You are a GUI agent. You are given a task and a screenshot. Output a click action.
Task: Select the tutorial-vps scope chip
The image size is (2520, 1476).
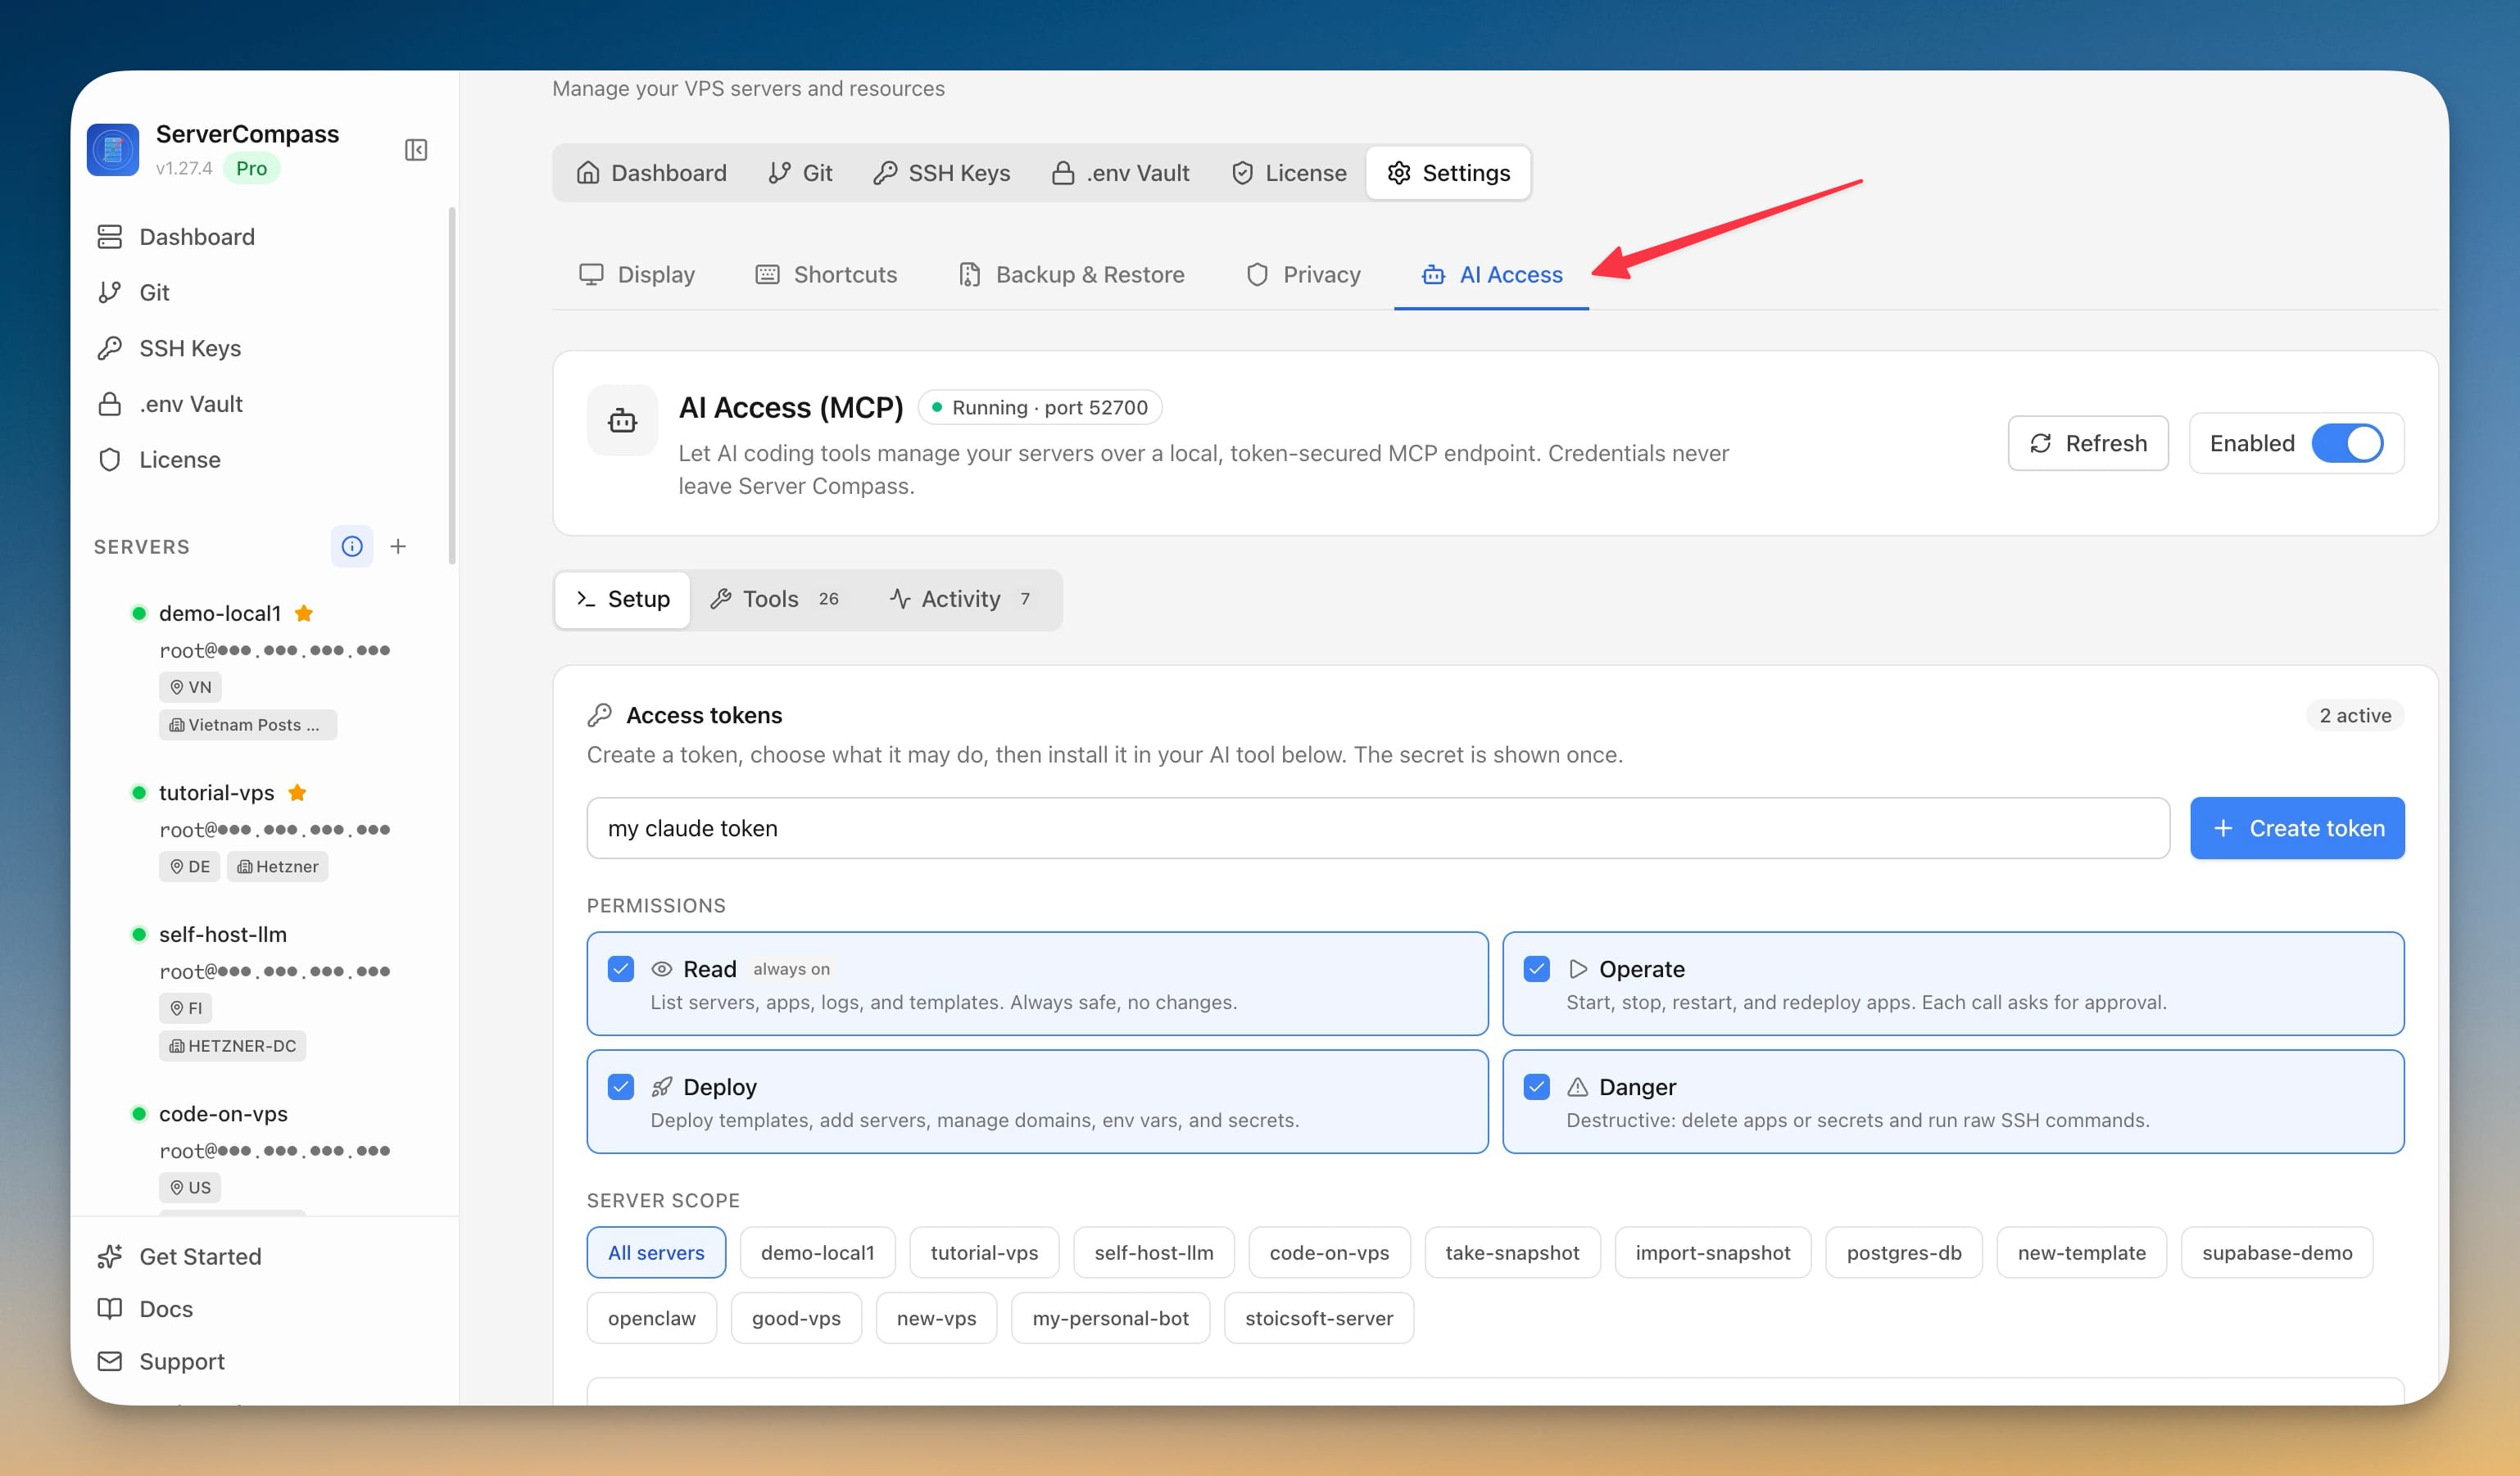pyautogui.click(x=984, y=1253)
